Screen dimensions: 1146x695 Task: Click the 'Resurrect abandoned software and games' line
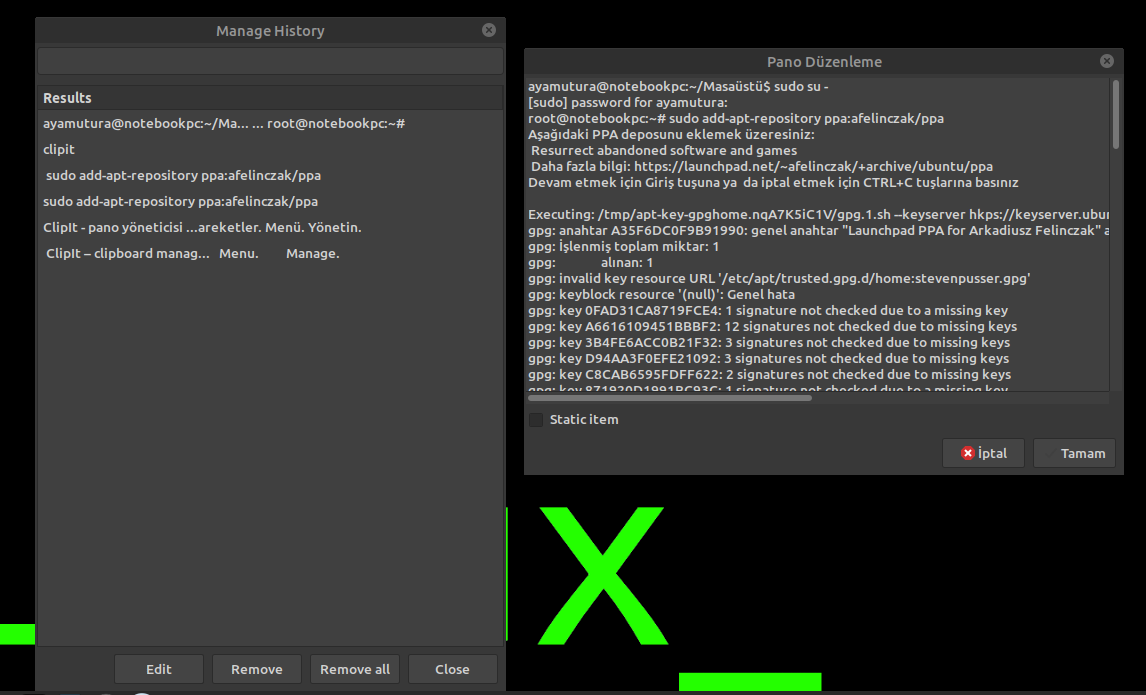(664, 150)
